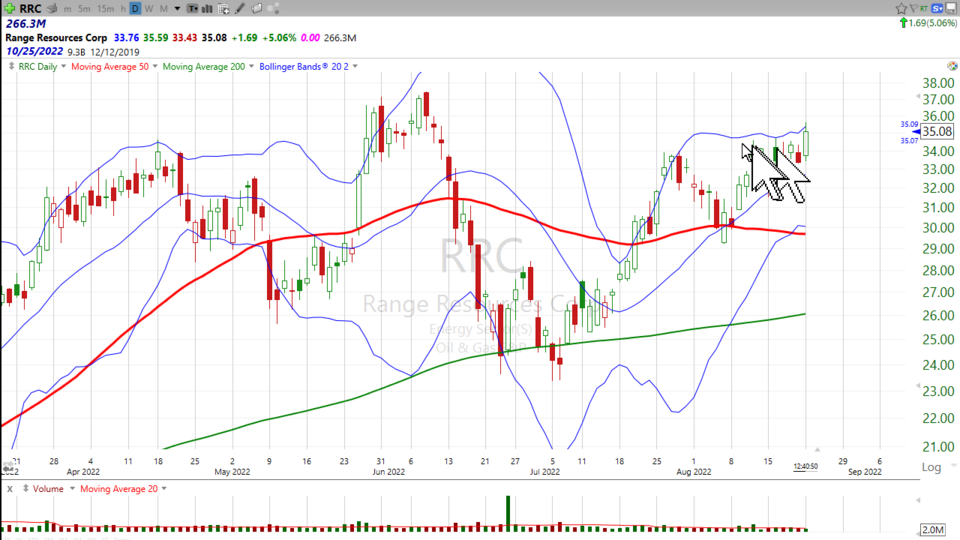Viewport: 960px width, 540px height.
Task: Open the blue S chart template dropdown
Action: click(x=938, y=8)
